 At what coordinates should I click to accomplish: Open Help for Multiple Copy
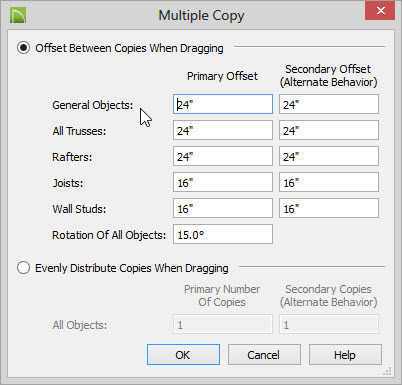coord(345,355)
